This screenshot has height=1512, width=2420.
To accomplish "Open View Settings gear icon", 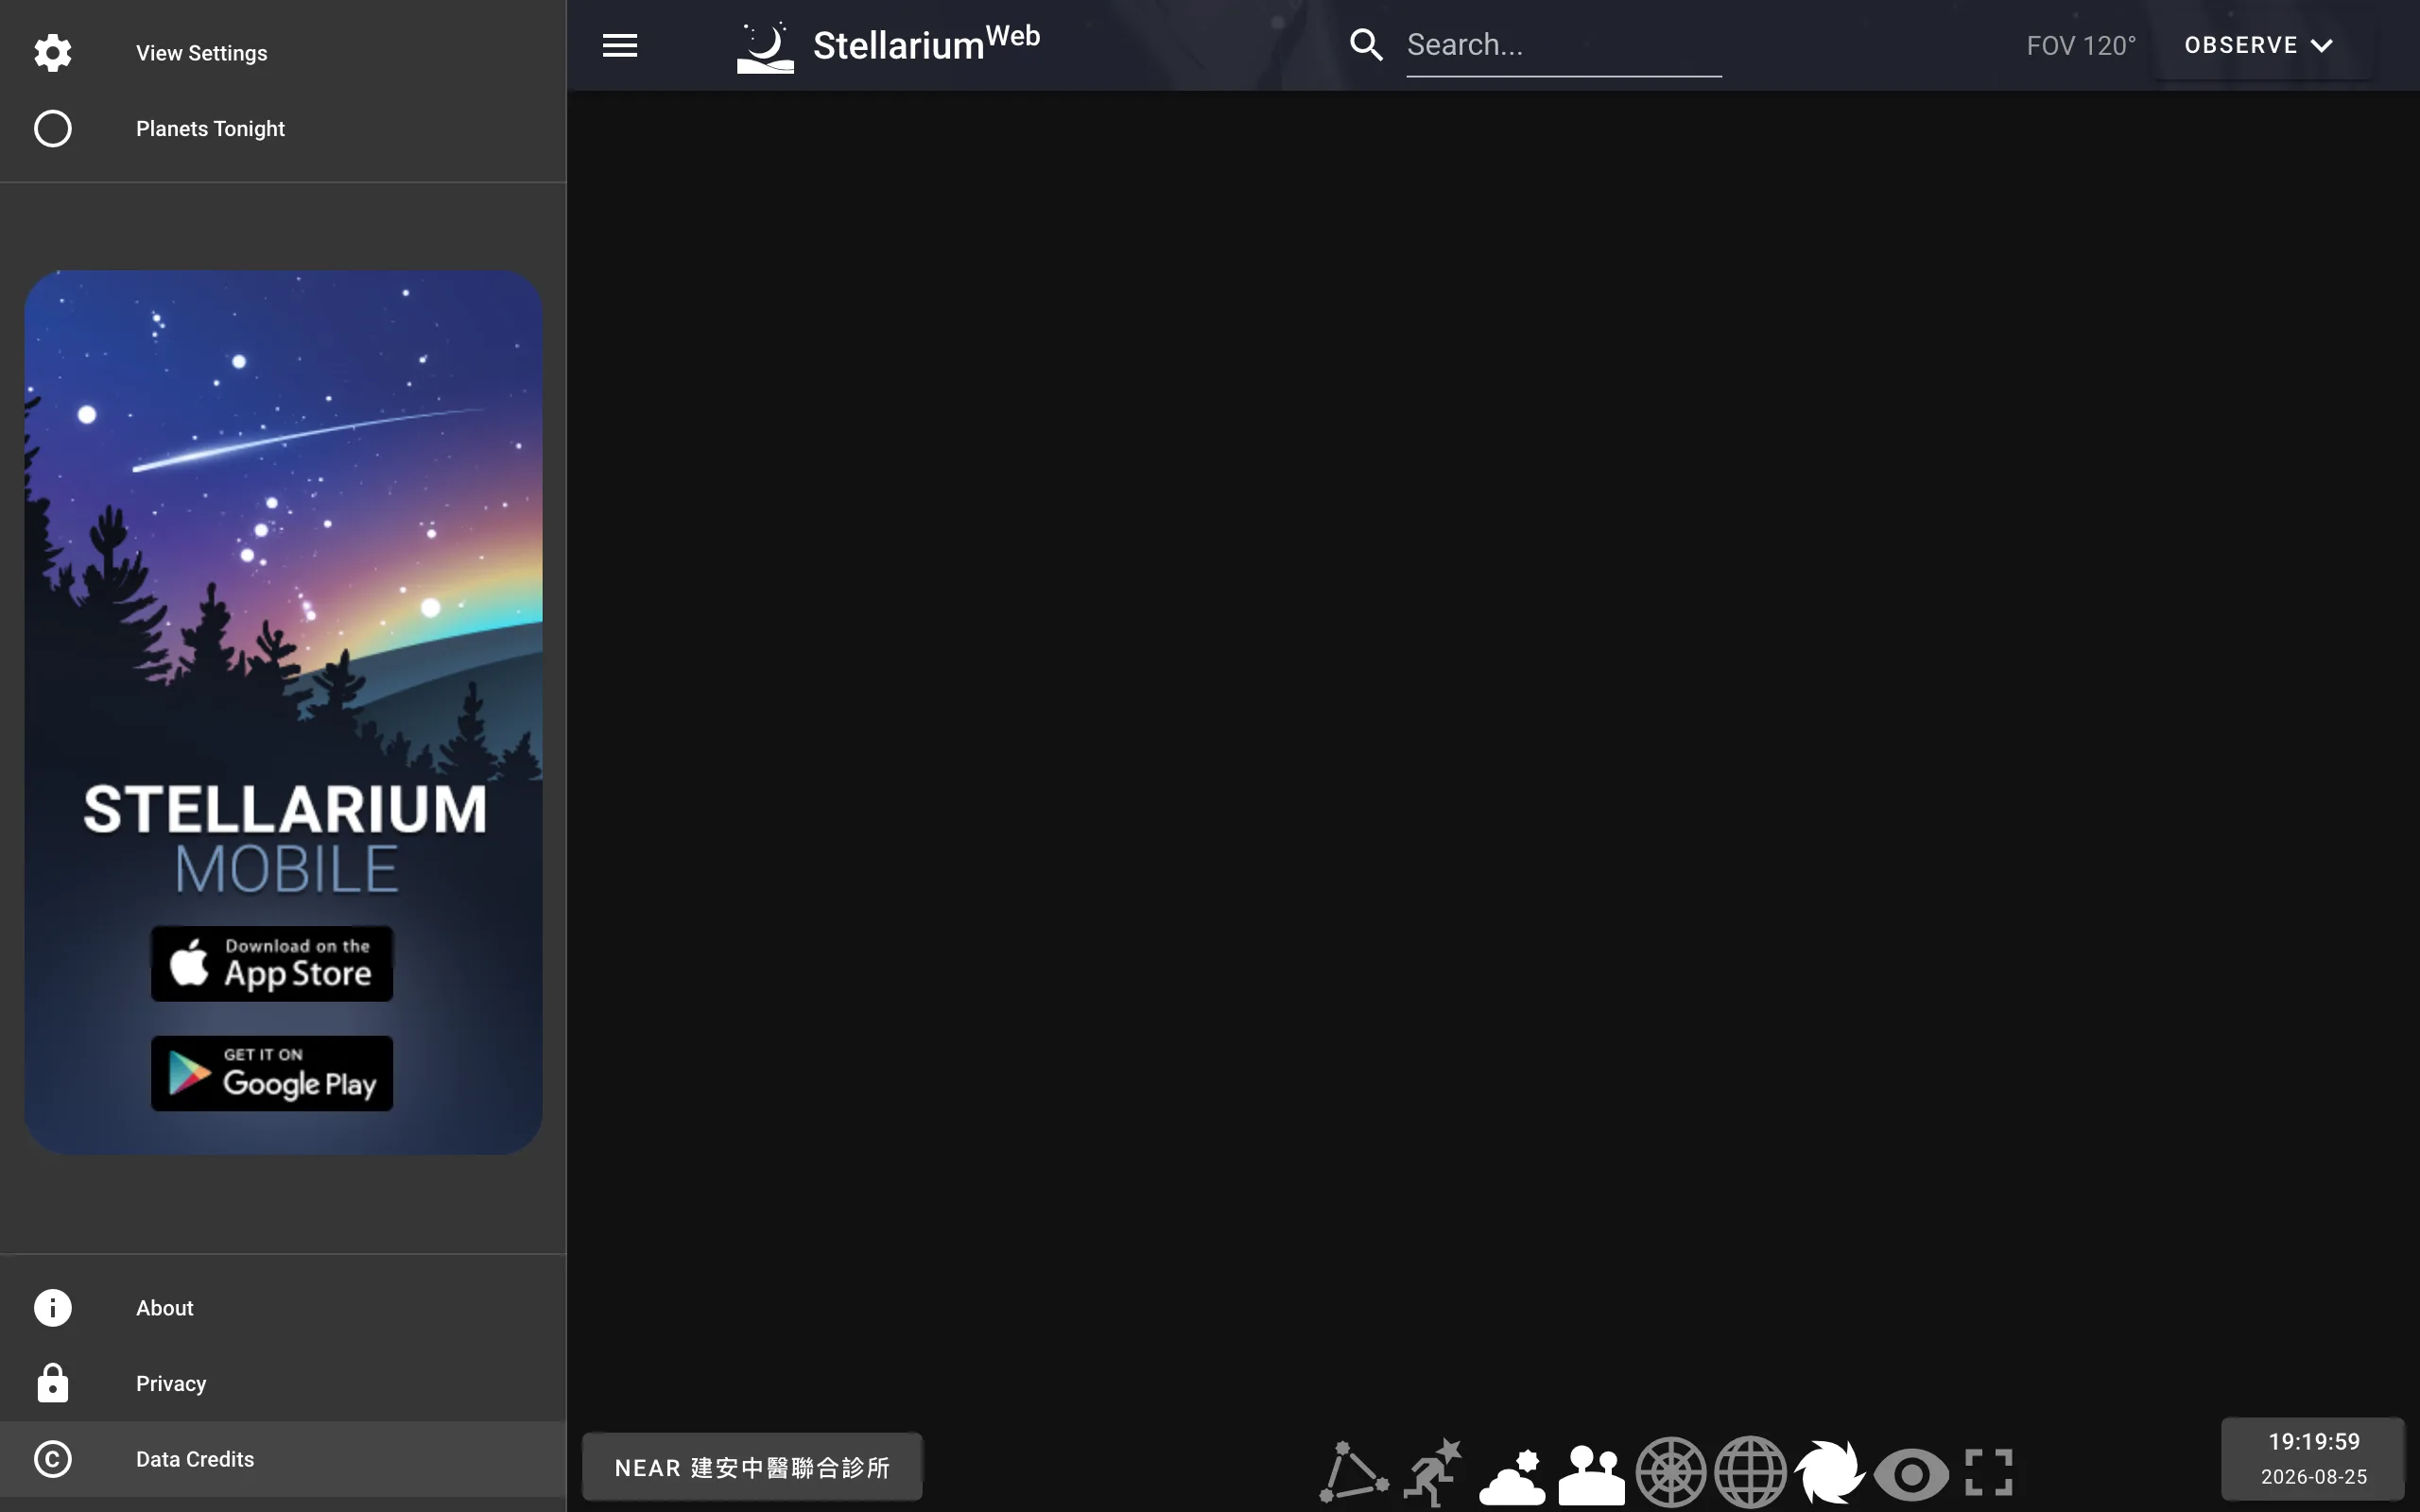I will (53, 52).
